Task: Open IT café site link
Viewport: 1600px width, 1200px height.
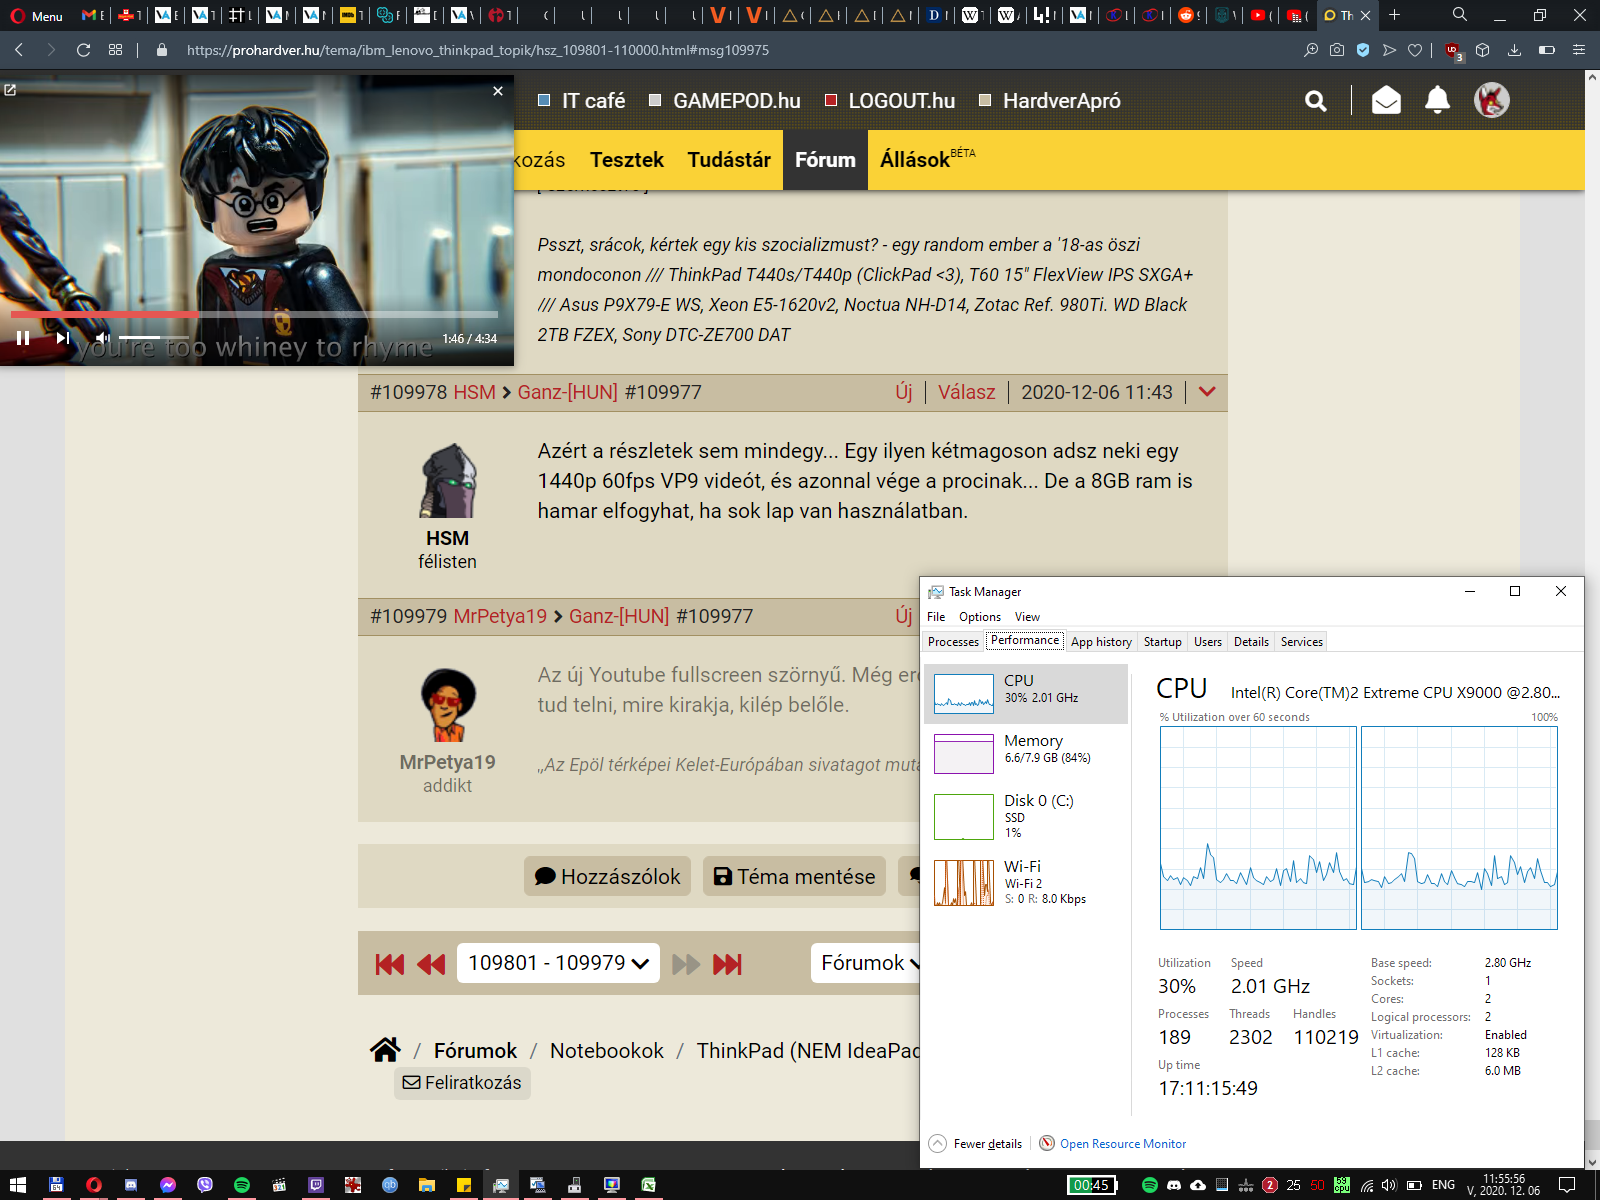Action: tap(582, 101)
